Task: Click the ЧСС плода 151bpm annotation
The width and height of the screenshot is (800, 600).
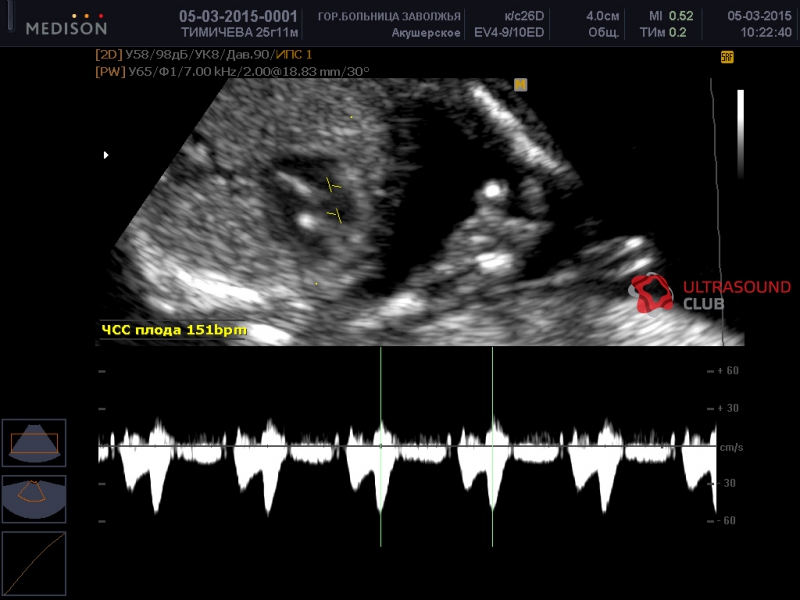Action: point(173,330)
